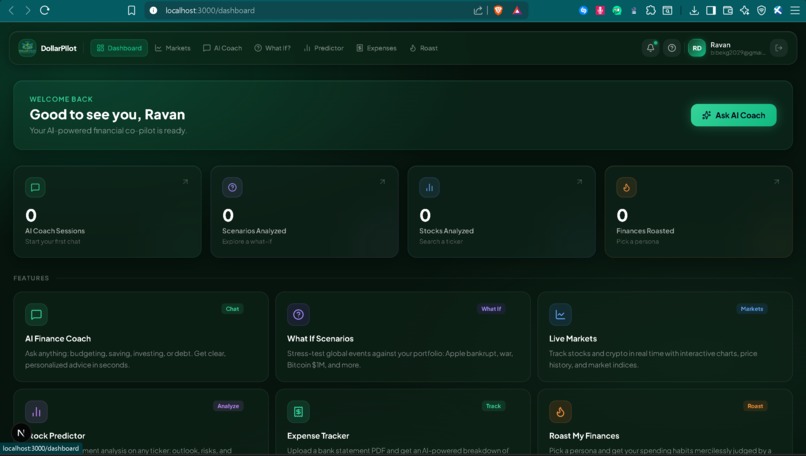Image resolution: width=806 pixels, height=456 pixels.
Task: Click the 'Explore a what-if' text
Action: [247, 242]
